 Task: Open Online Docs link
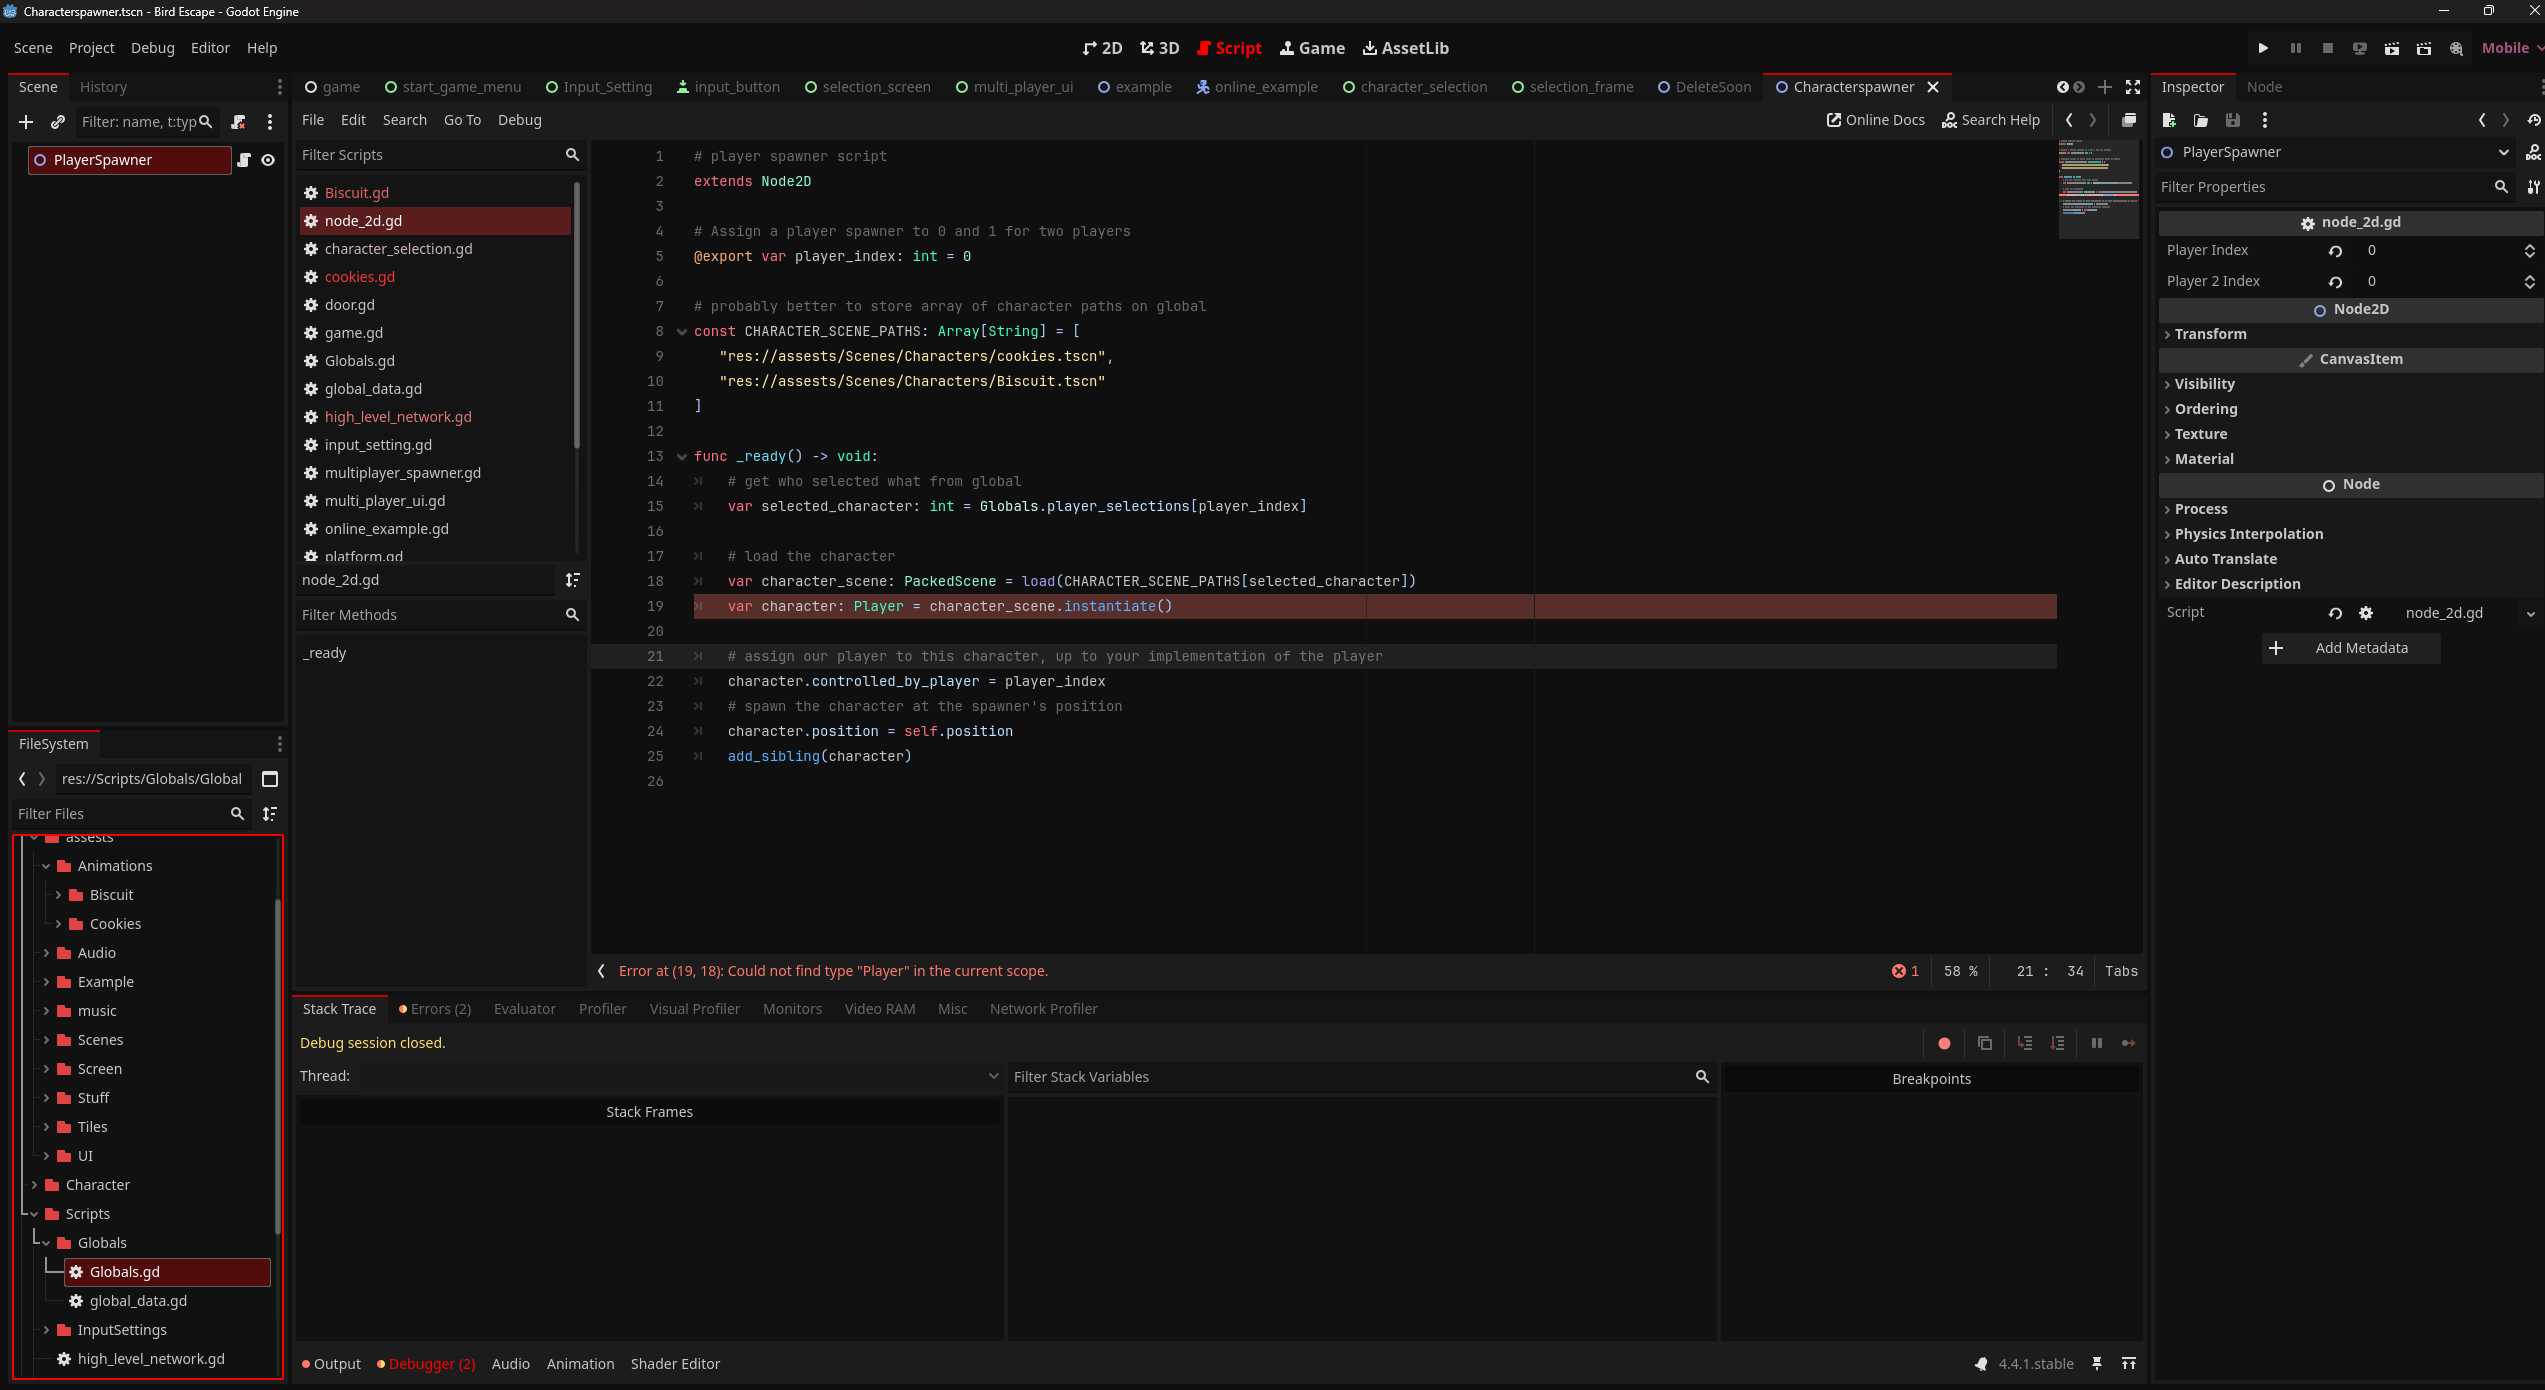pyautogui.click(x=1875, y=120)
